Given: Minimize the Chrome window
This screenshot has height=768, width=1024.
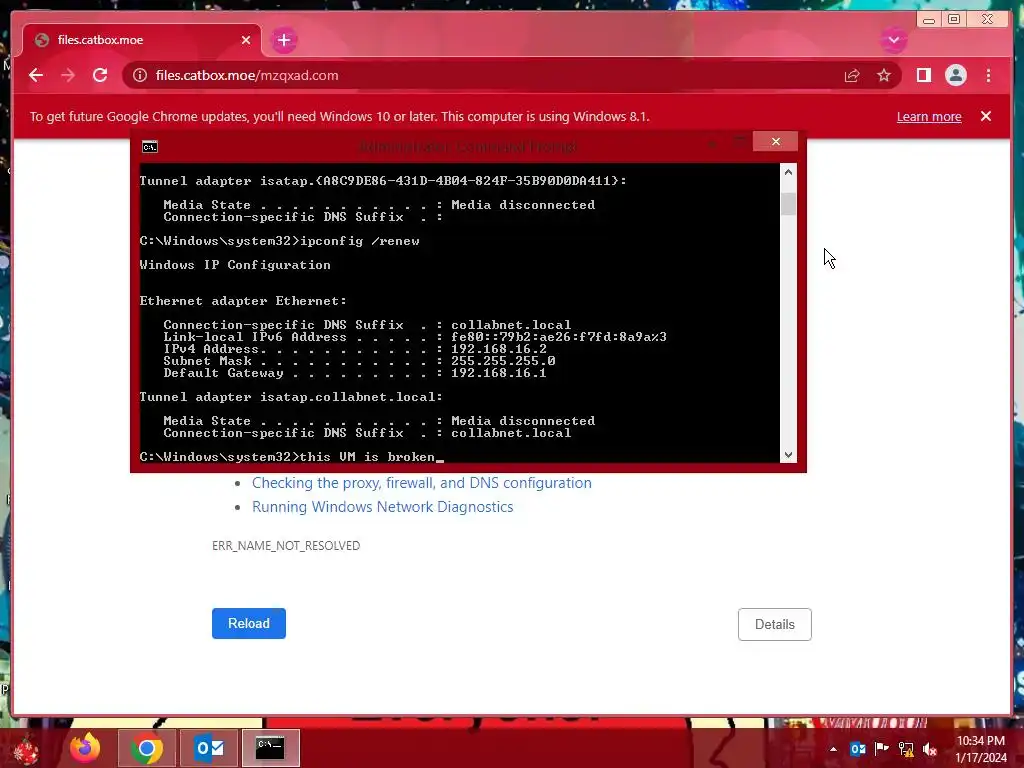Looking at the screenshot, I should [x=929, y=20].
